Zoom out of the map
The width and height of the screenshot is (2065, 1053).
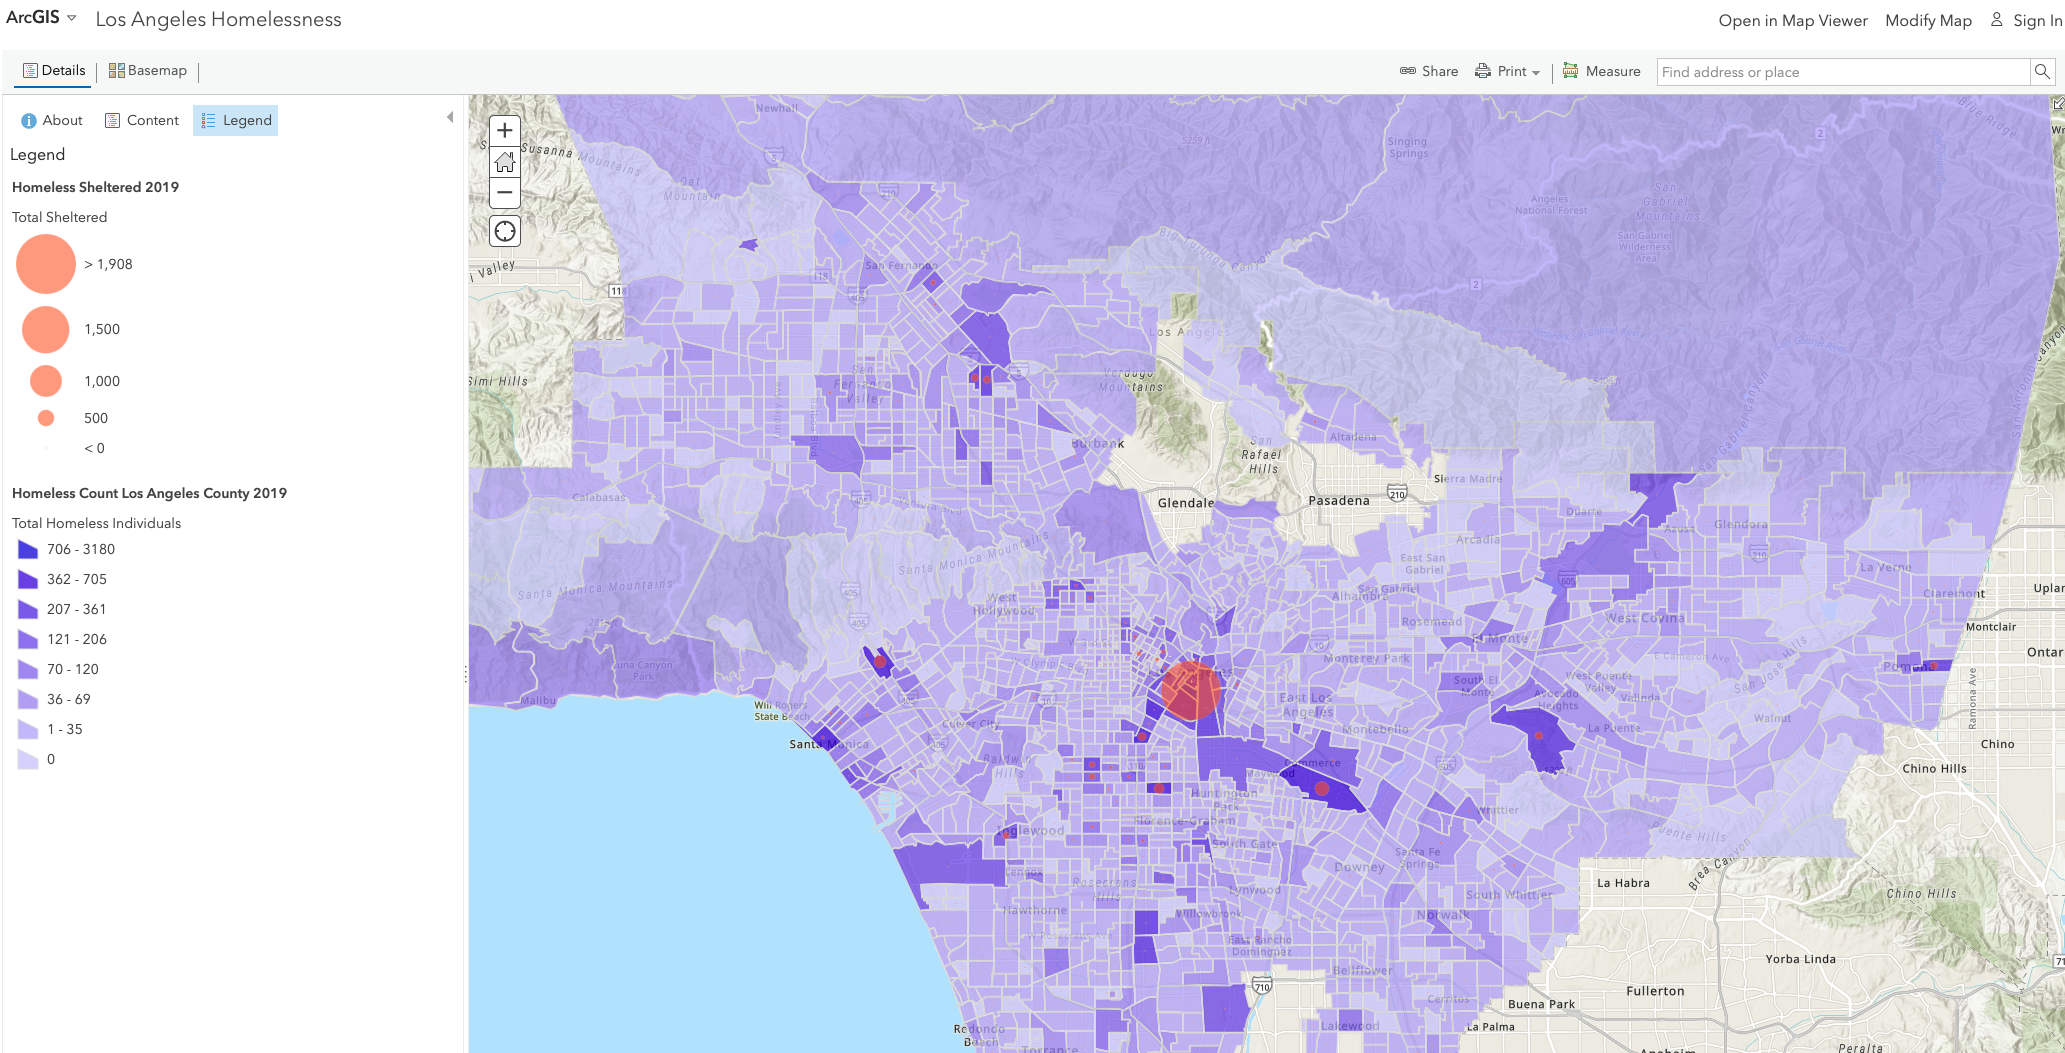click(505, 193)
